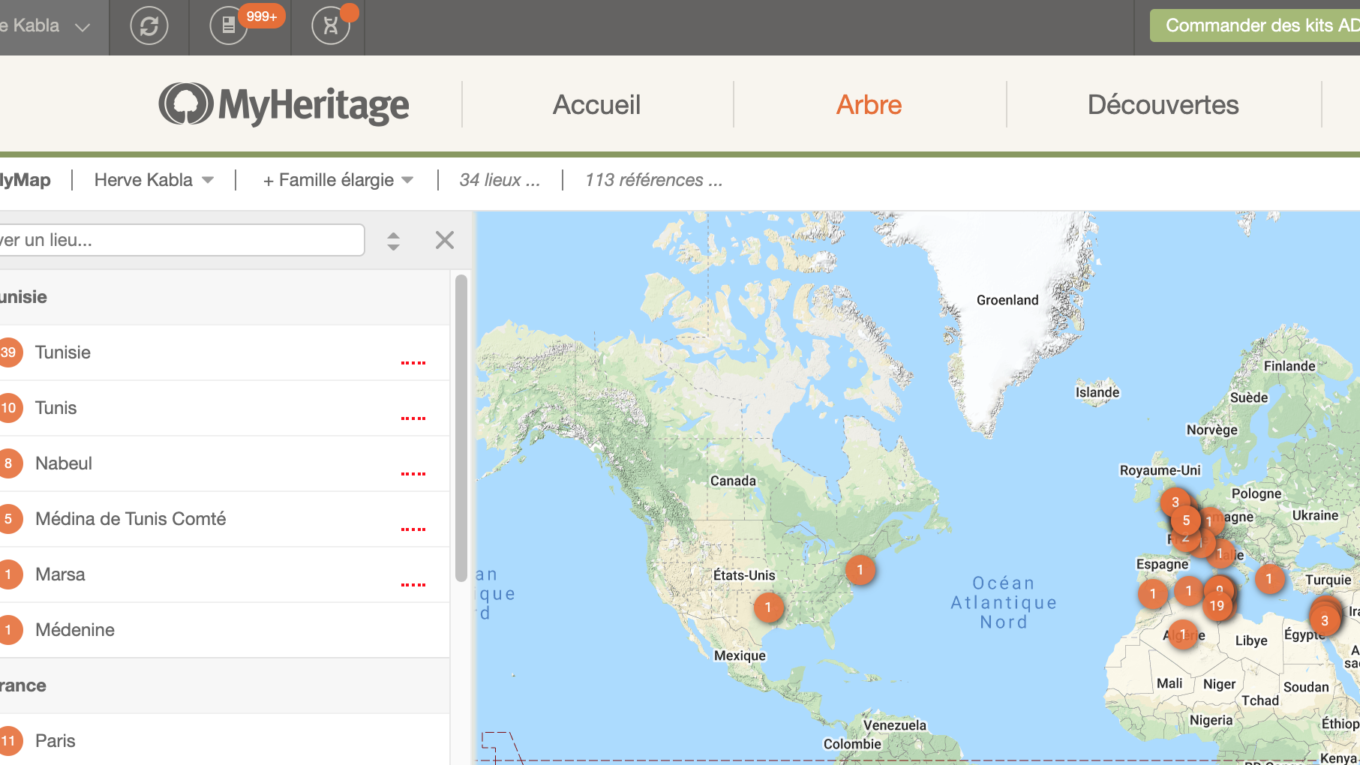The image size is (1360, 765).
Task: Open 34 lieux ... options
Action: (499, 180)
